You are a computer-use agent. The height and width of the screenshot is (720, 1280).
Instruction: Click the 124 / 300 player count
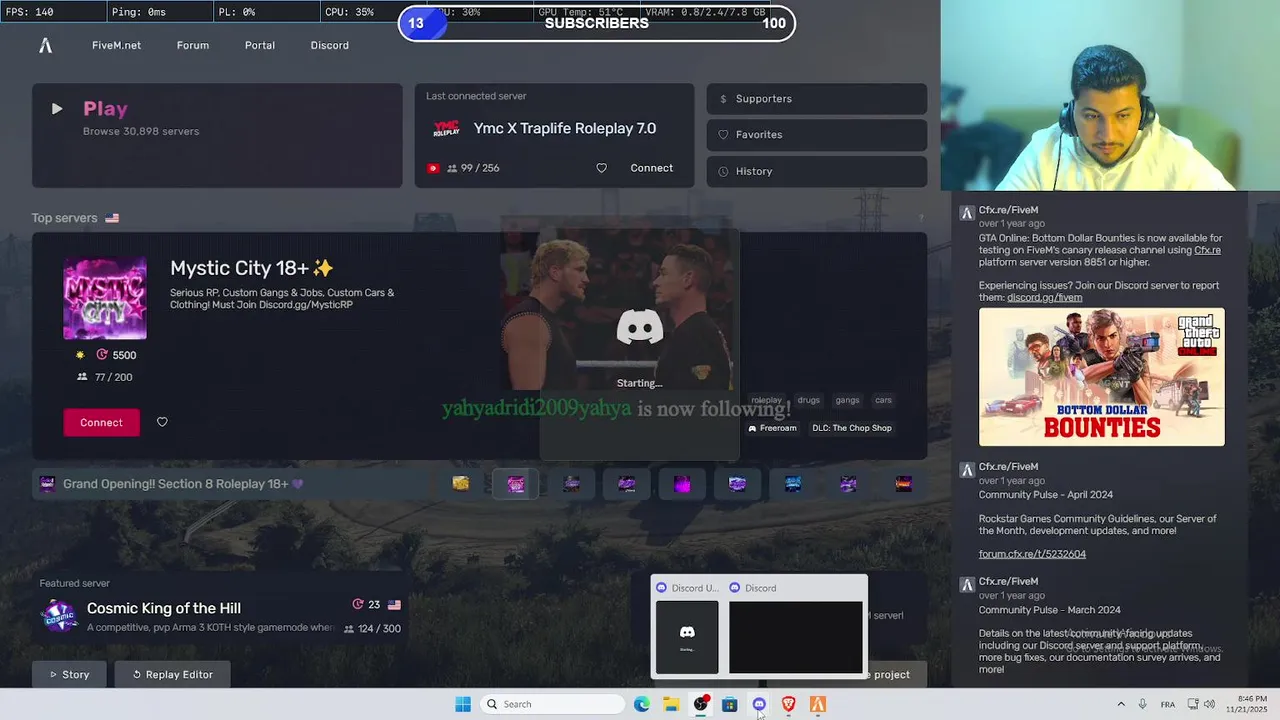(379, 629)
